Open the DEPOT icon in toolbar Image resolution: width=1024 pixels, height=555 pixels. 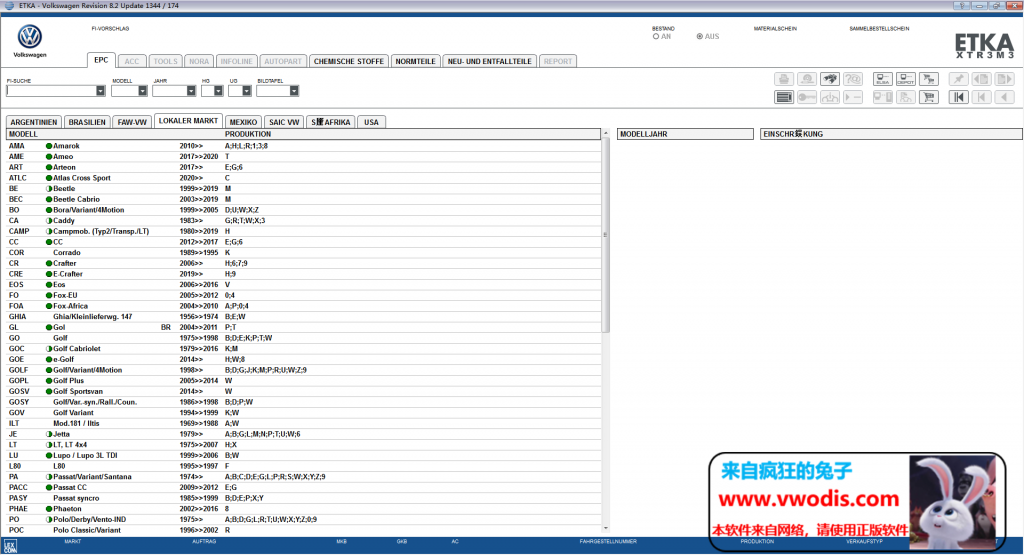click(x=906, y=79)
